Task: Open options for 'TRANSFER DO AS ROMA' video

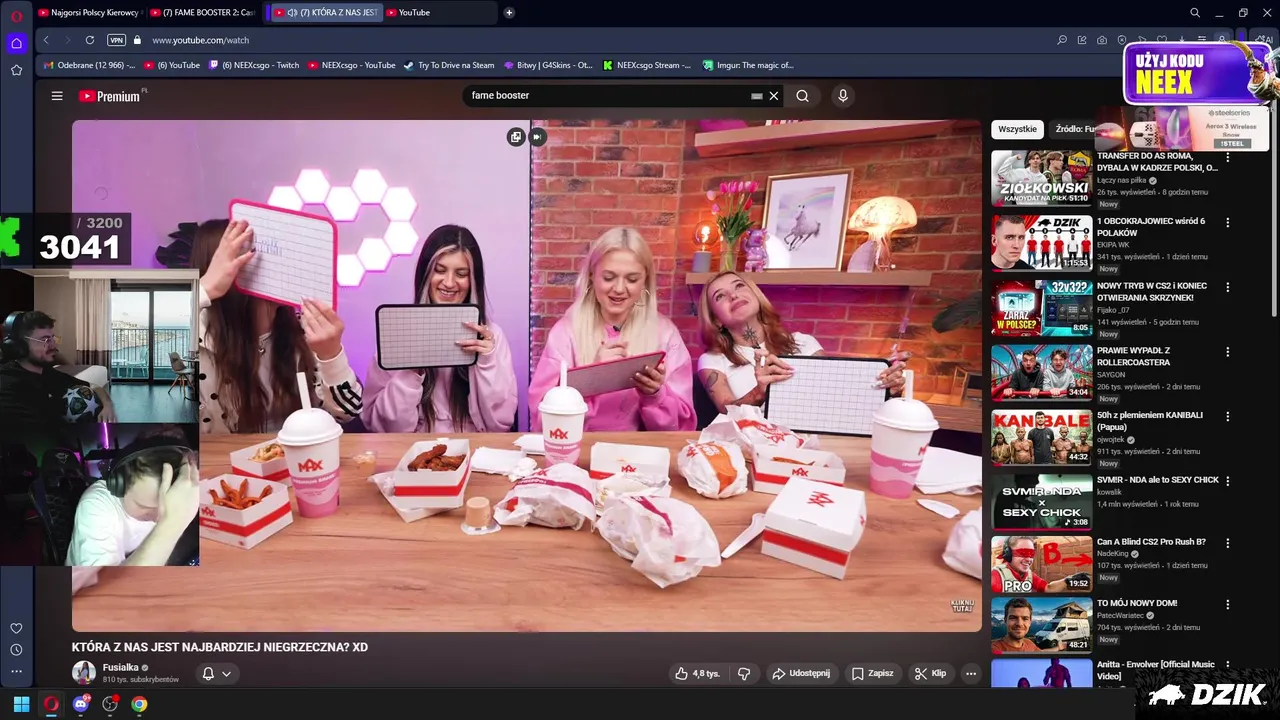Action: coord(1228,158)
